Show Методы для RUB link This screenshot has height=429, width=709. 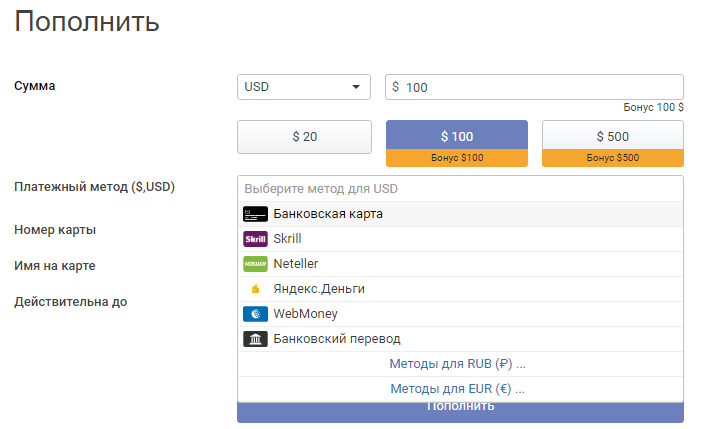click(457, 364)
